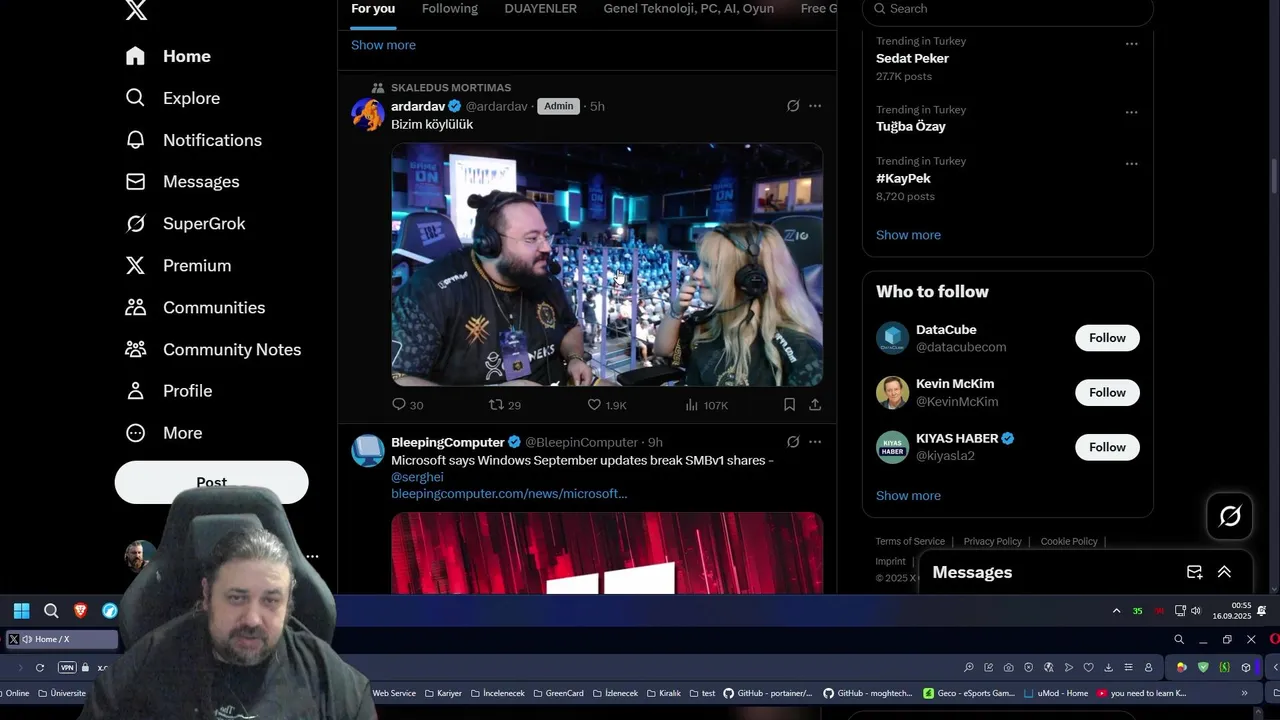Share the ardardav post

[x=815, y=405]
